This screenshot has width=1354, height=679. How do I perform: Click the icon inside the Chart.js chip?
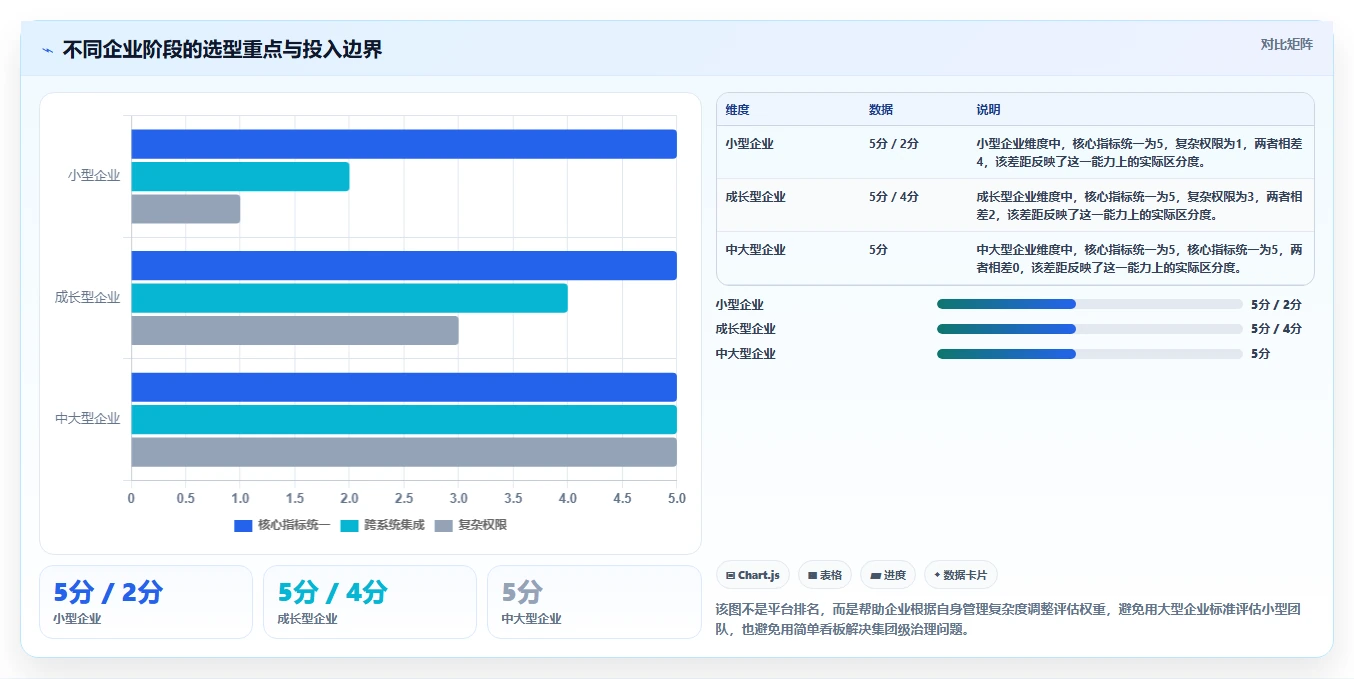click(x=731, y=576)
